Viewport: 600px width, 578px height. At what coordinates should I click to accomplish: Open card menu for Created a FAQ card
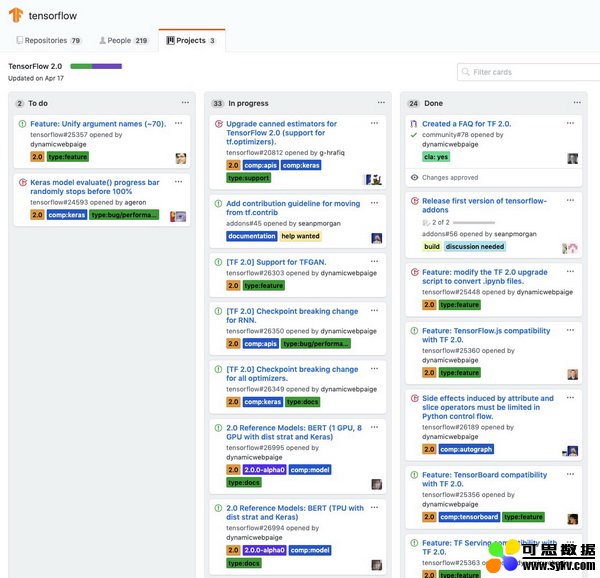[570, 123]
